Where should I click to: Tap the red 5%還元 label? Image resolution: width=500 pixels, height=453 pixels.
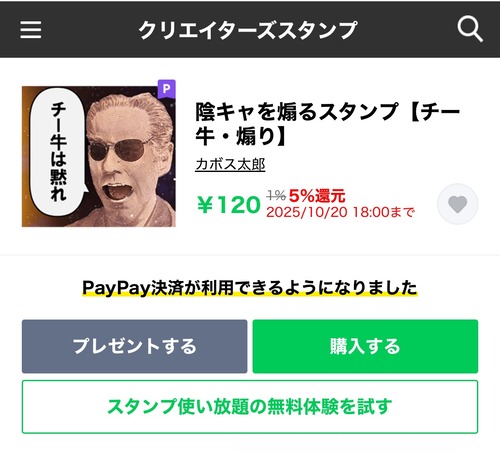[317, 196]
